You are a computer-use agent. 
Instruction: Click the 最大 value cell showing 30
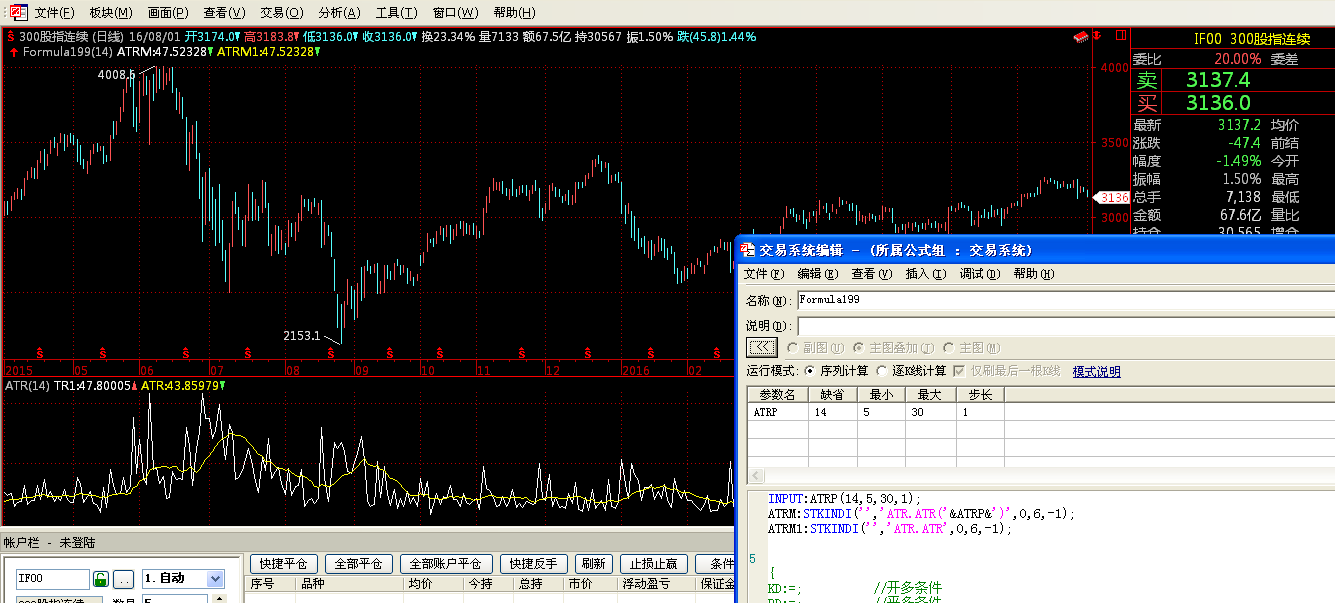point(931,411)
